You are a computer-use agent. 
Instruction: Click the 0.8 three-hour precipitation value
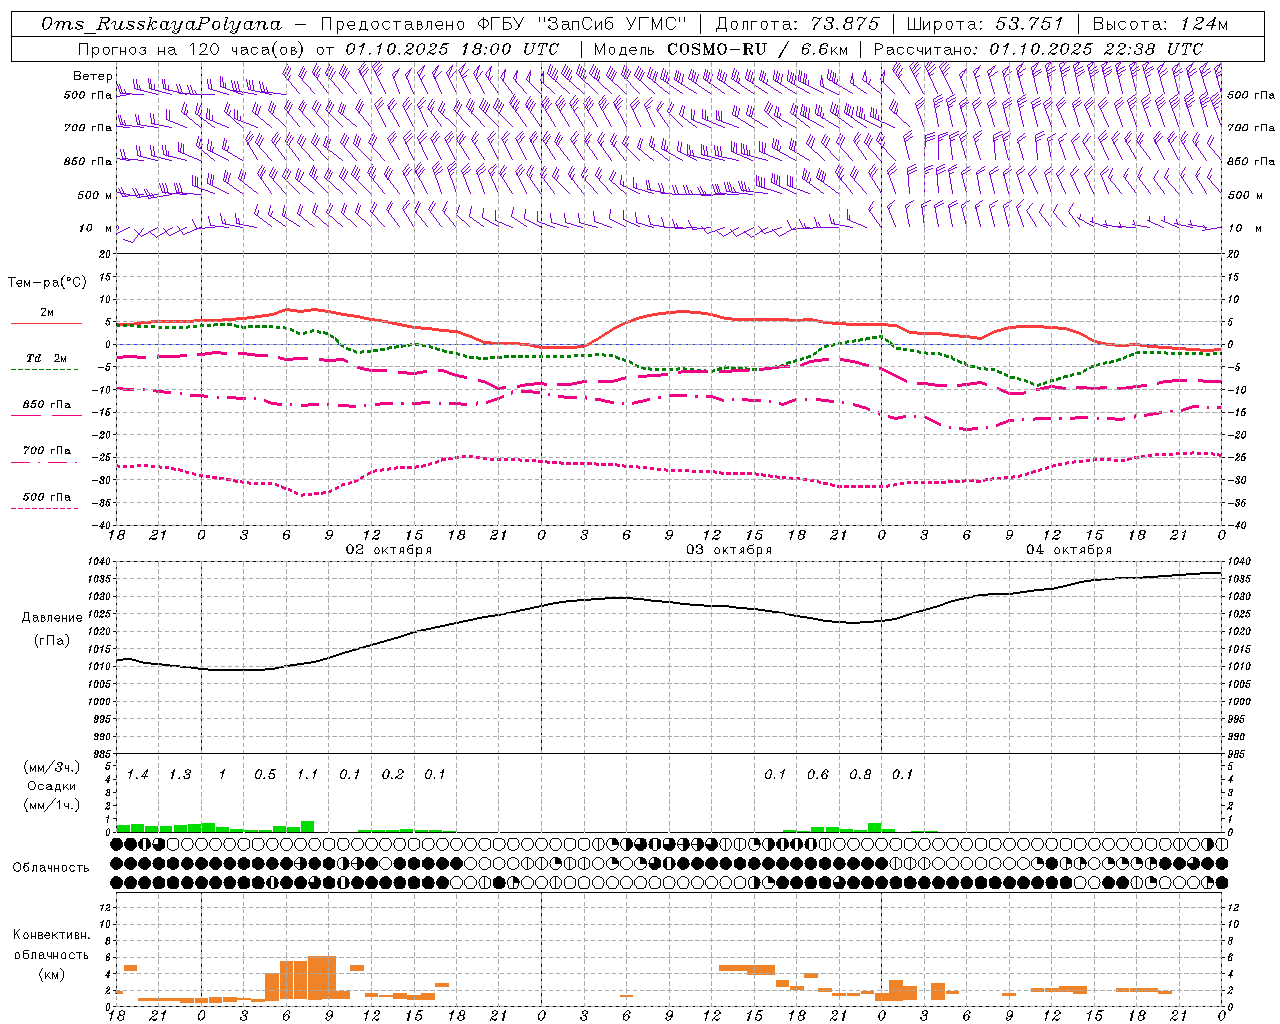pyautogui.click(x=860, y=774)
